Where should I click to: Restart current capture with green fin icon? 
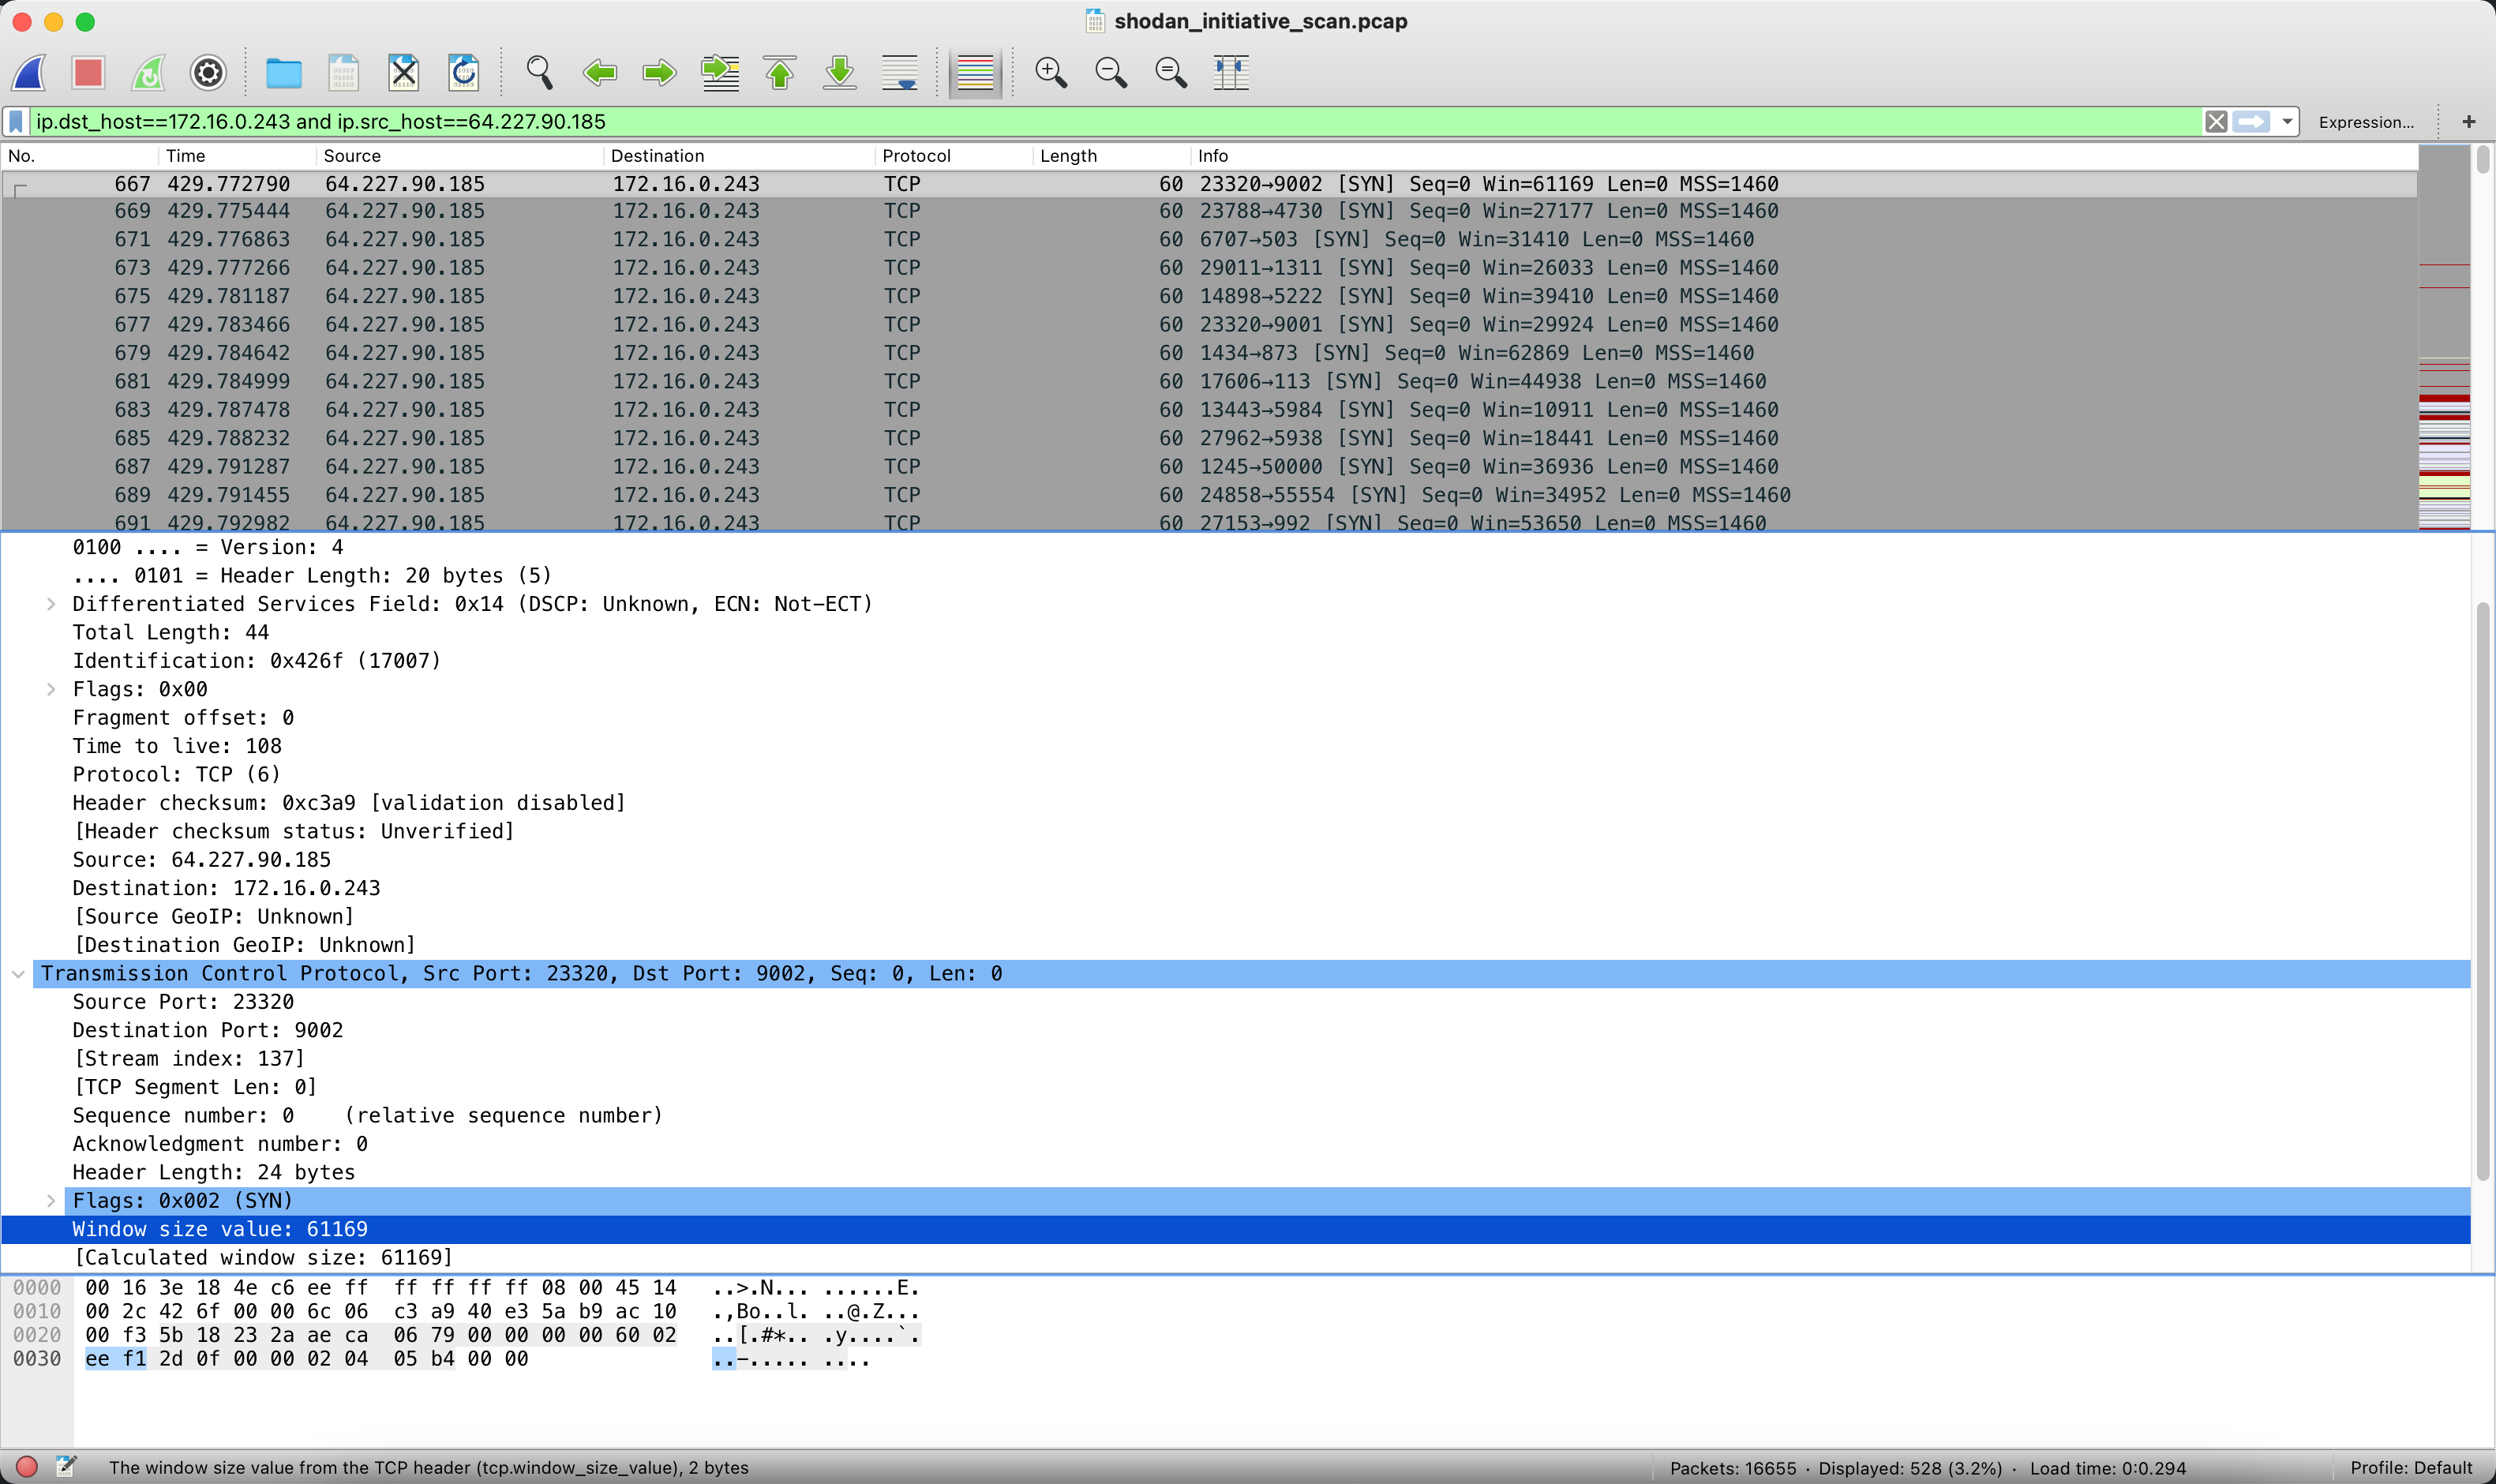pos(148,72)
